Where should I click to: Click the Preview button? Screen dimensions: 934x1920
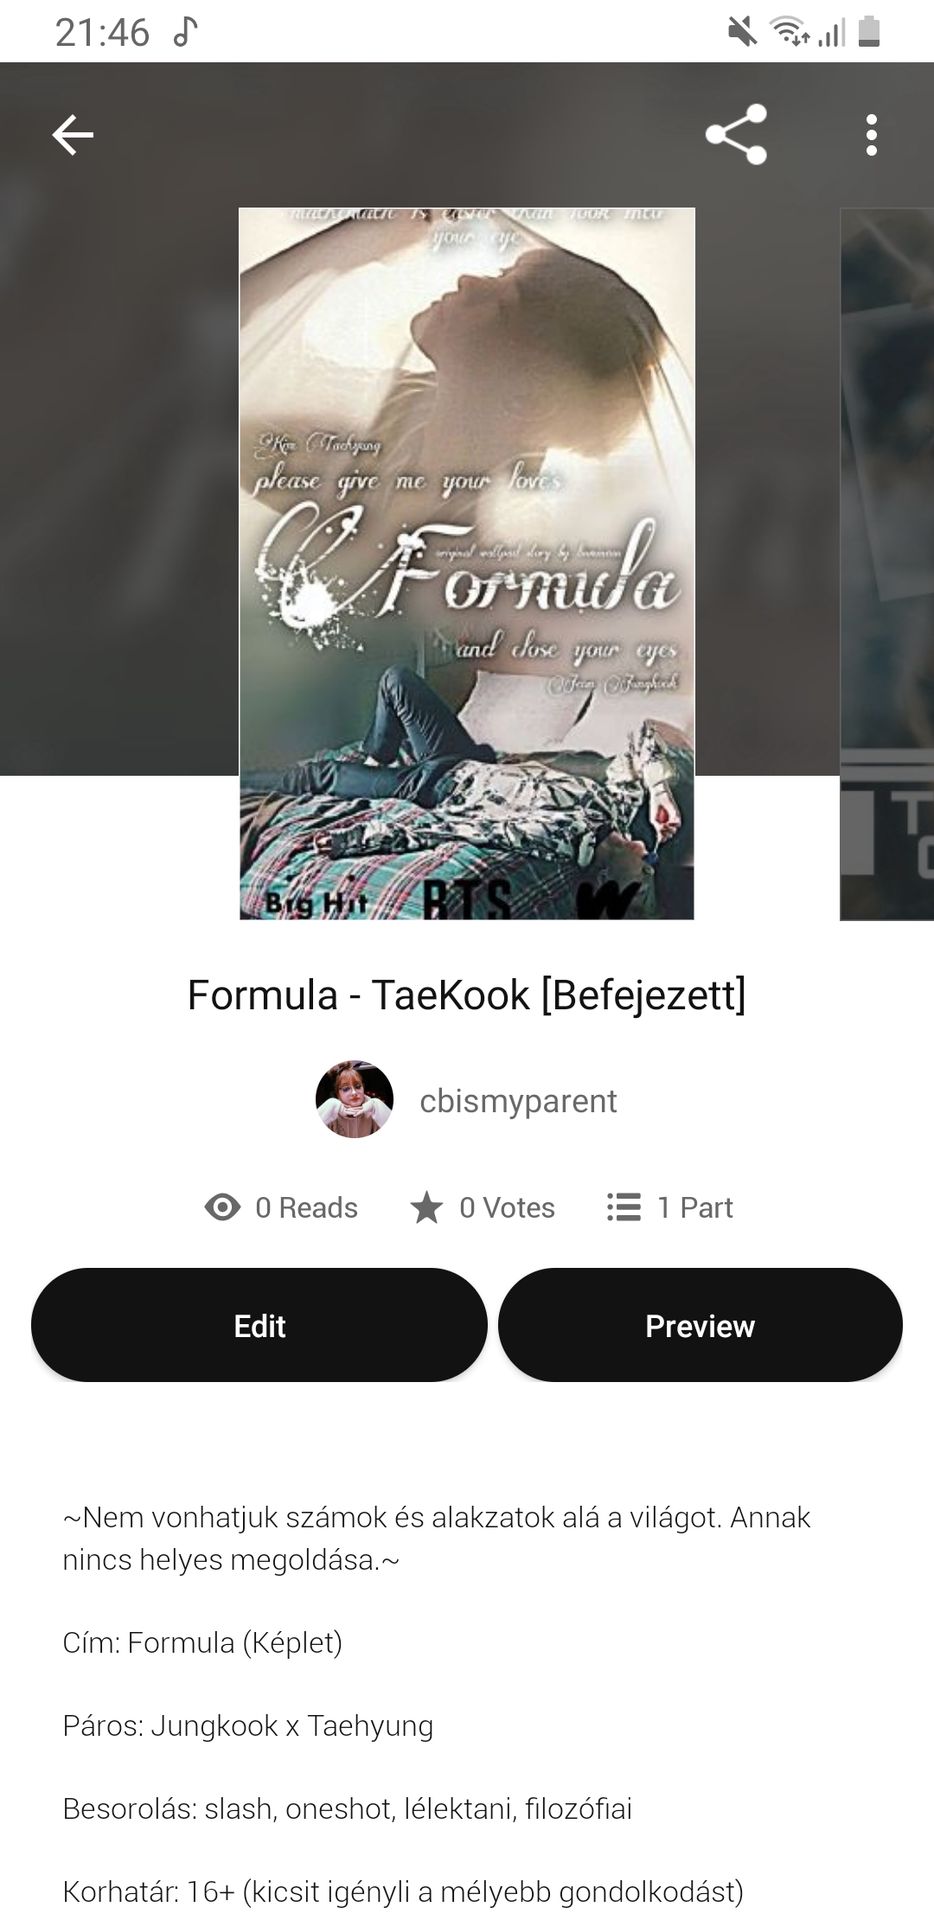[700, 1325]
